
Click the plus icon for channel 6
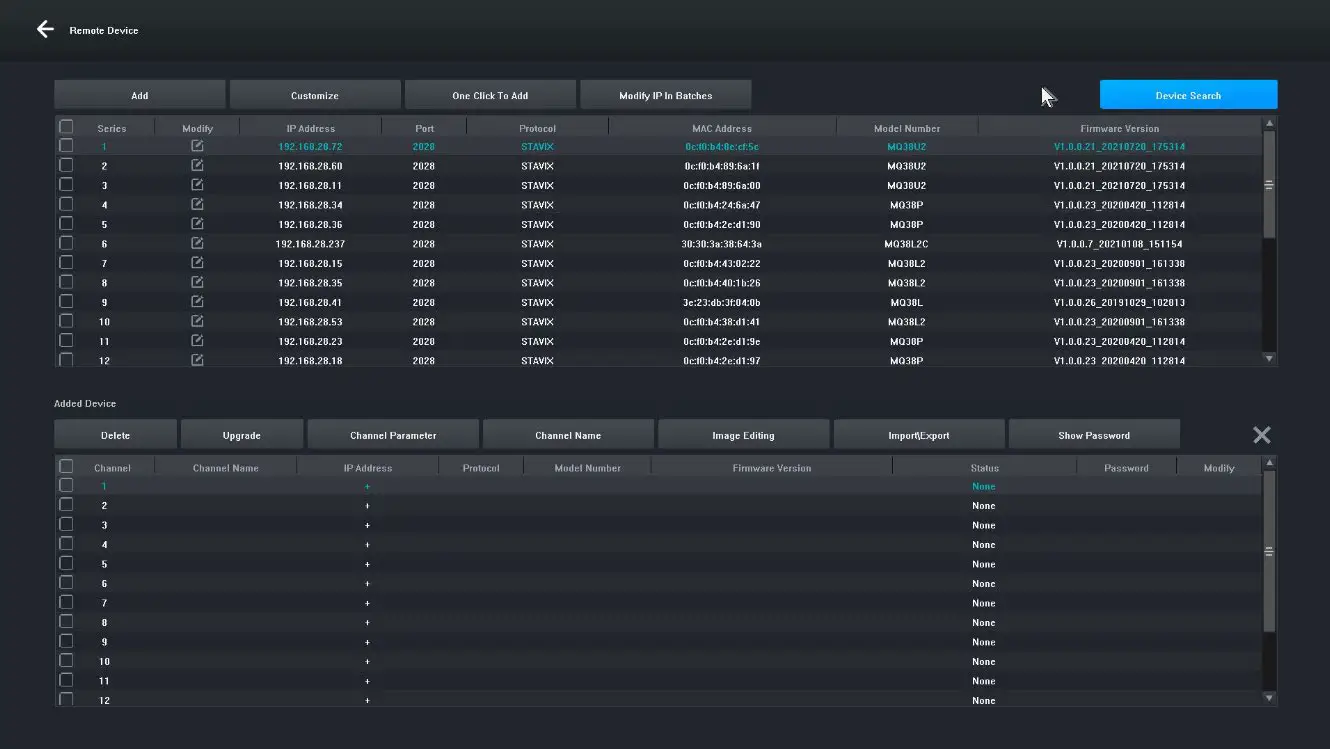368,584
